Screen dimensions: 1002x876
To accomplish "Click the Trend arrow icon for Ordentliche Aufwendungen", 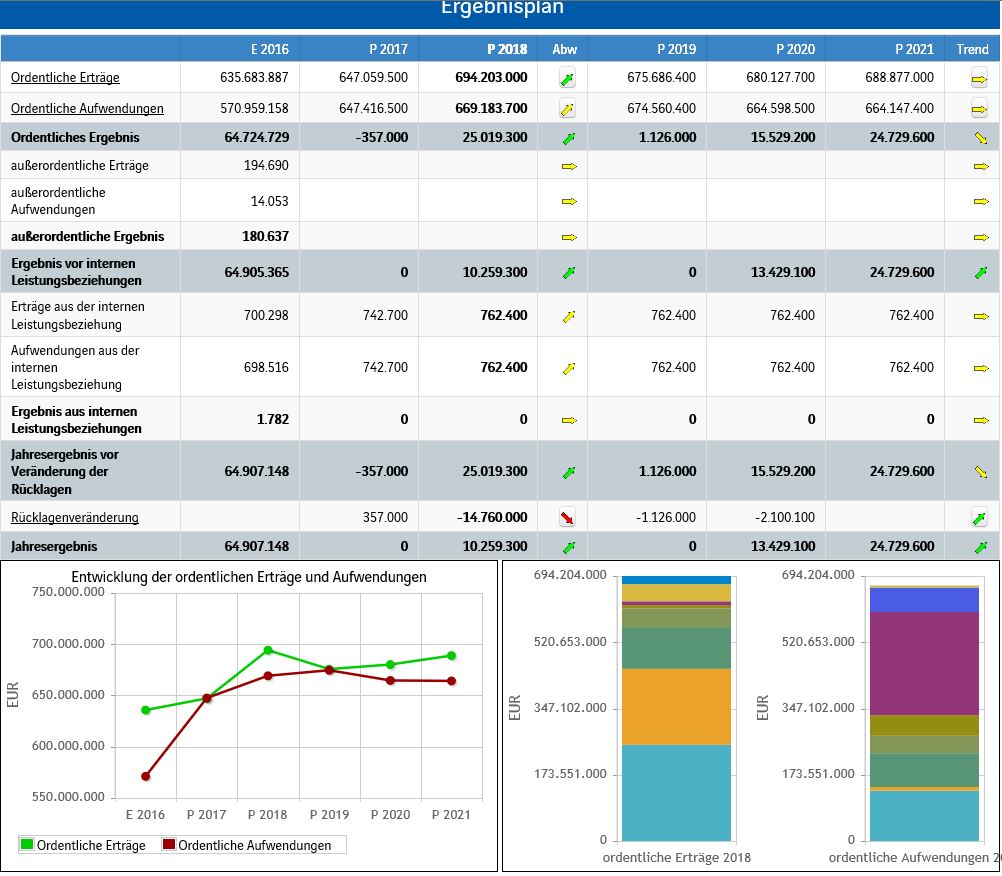I will coord(979,109).
